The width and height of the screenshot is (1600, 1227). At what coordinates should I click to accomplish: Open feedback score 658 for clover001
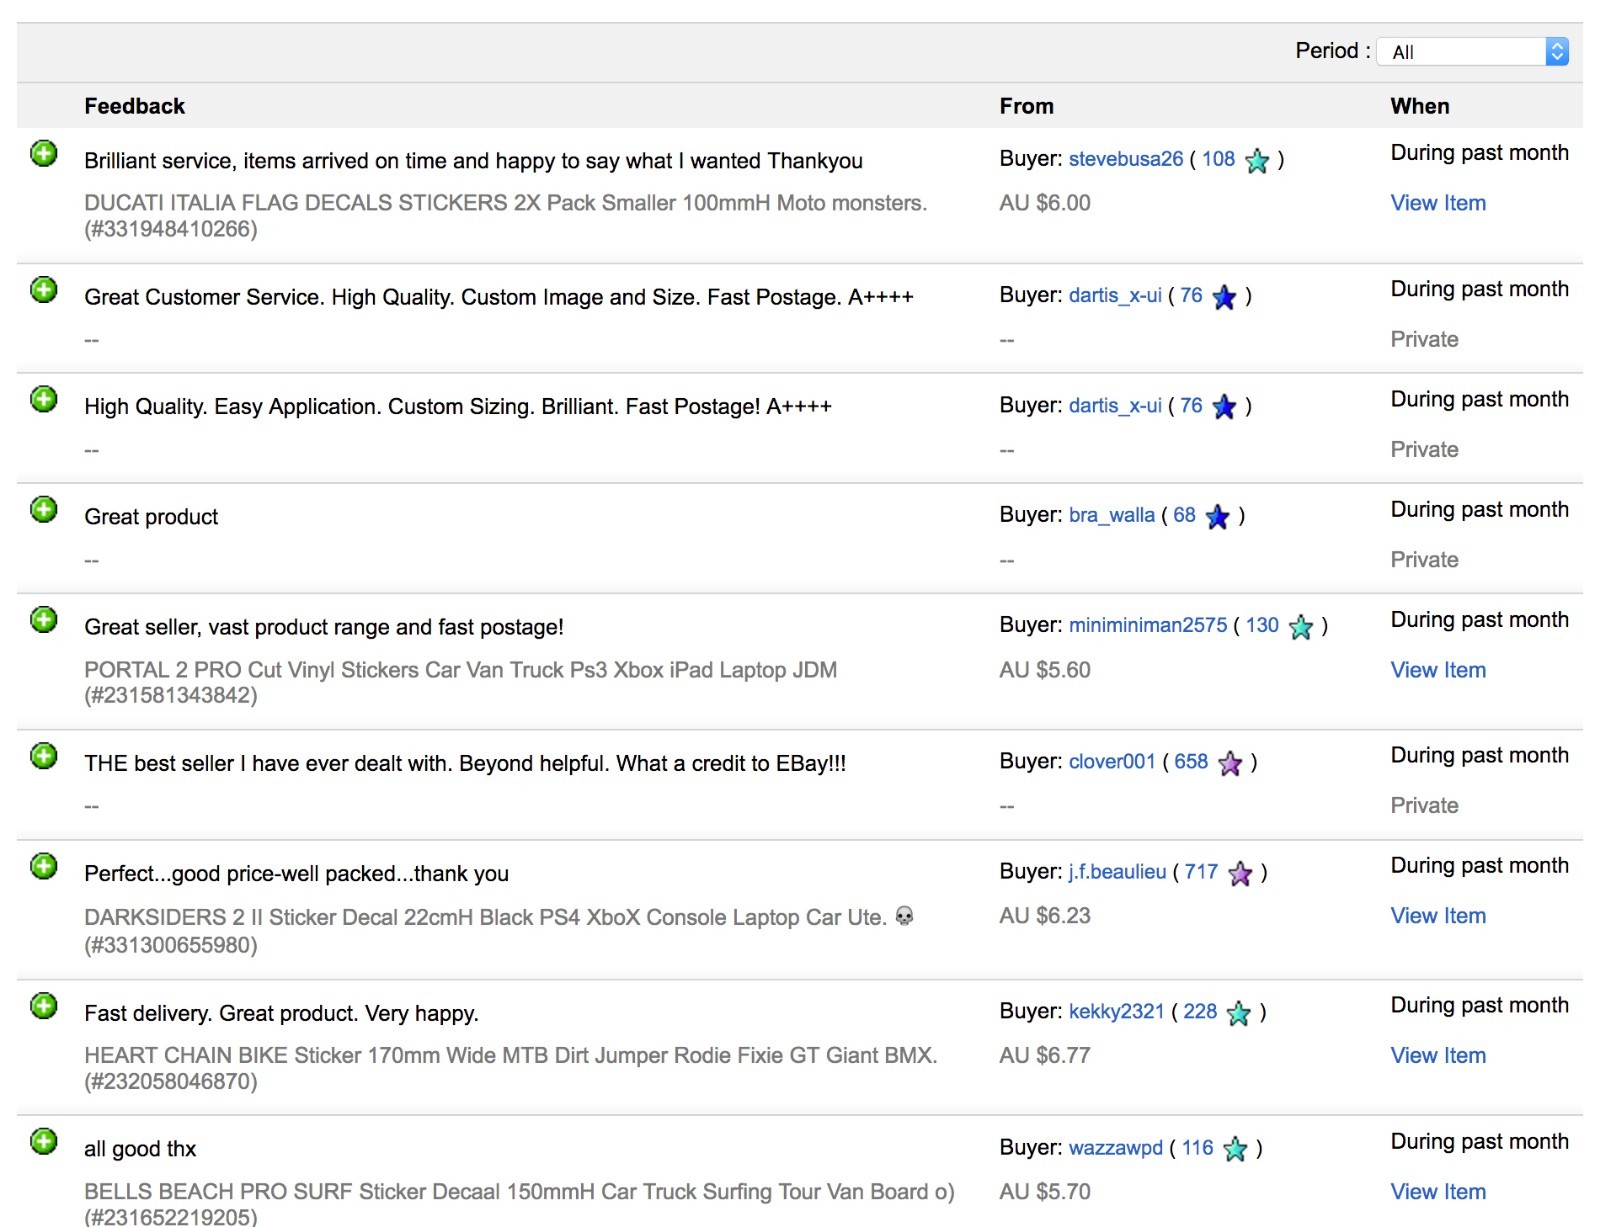coord(1191,762)
